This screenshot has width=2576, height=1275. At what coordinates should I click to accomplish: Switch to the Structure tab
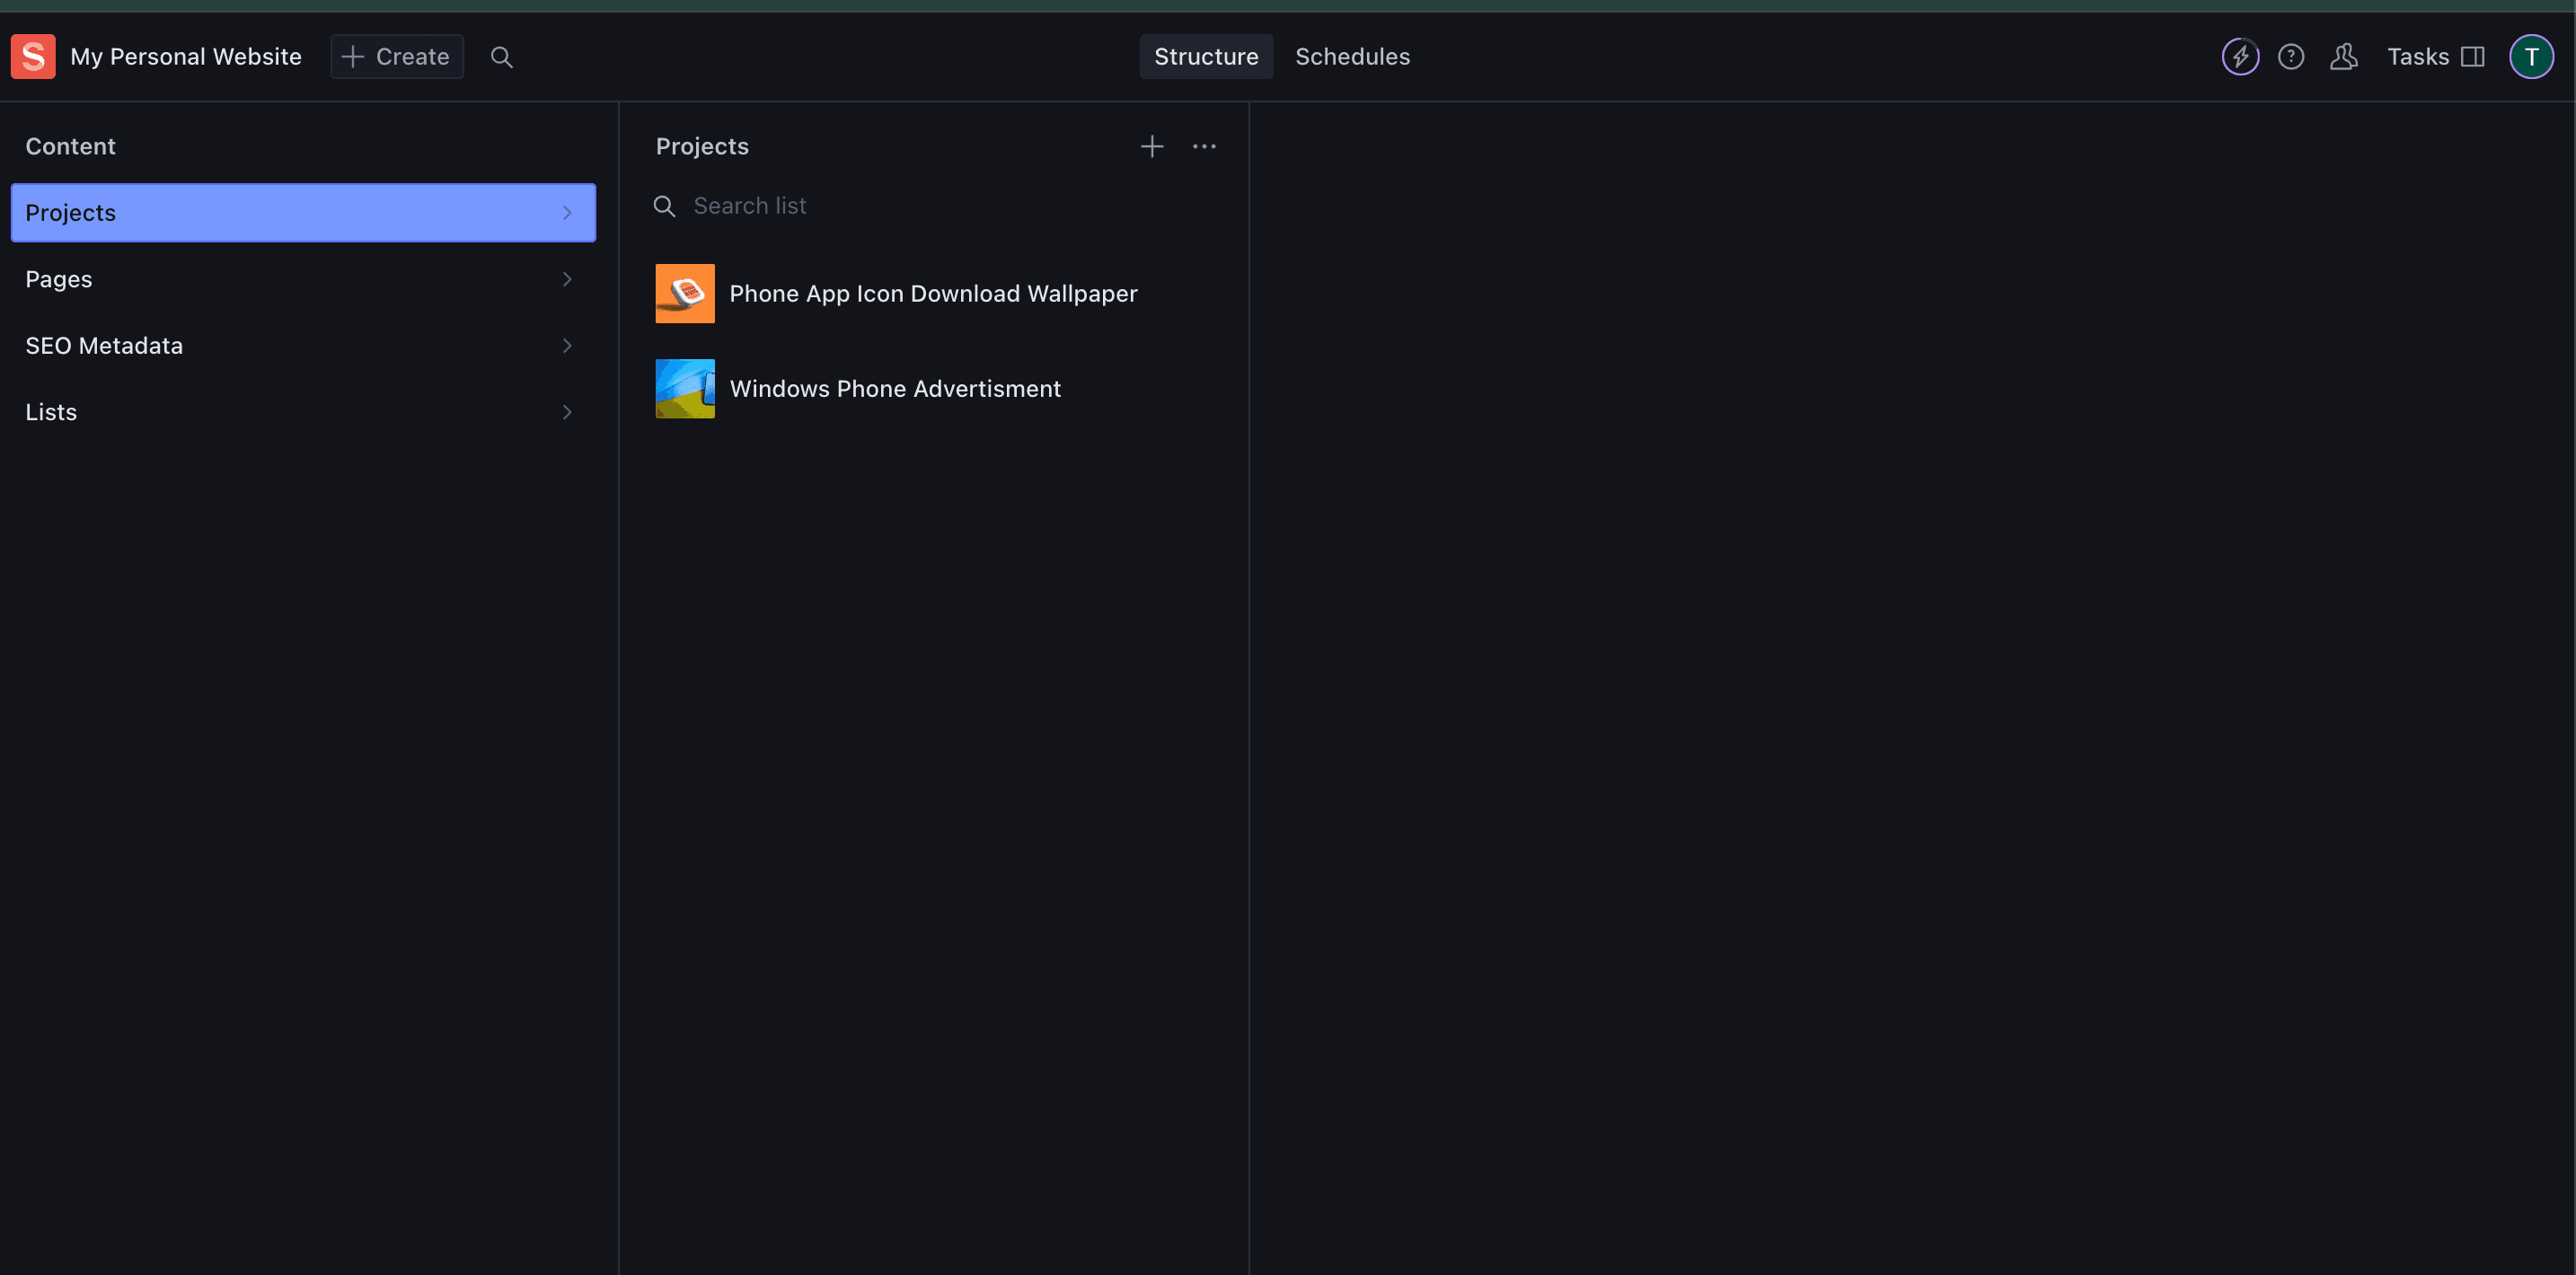click(x=1206, y=57)
